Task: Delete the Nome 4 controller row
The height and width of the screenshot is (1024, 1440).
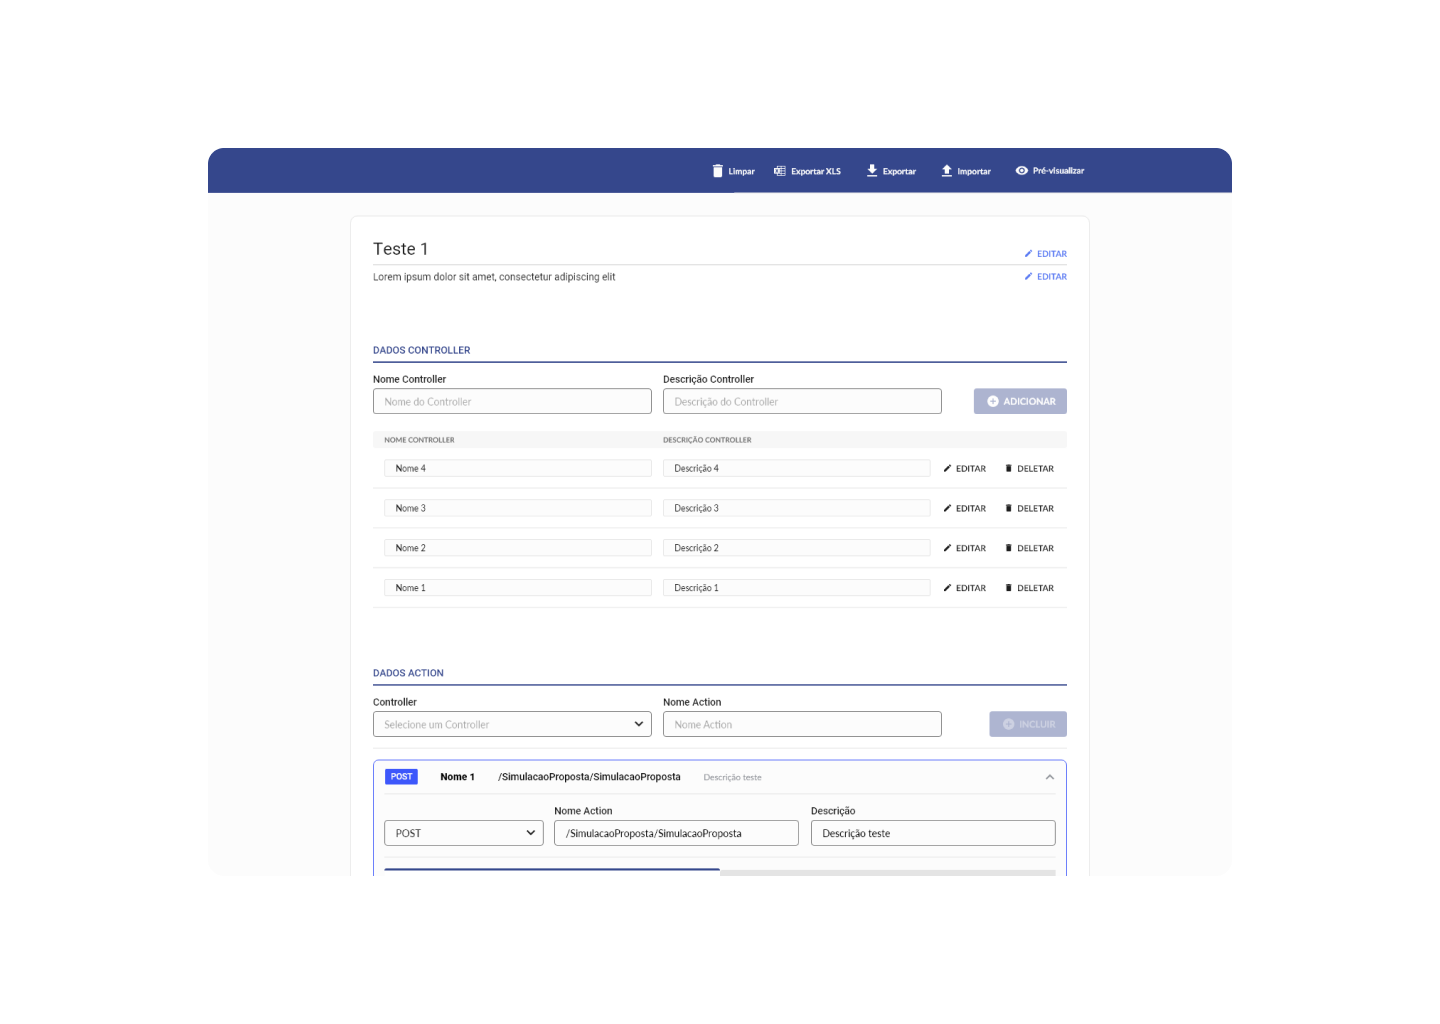Action: (x=1029, y=469)
